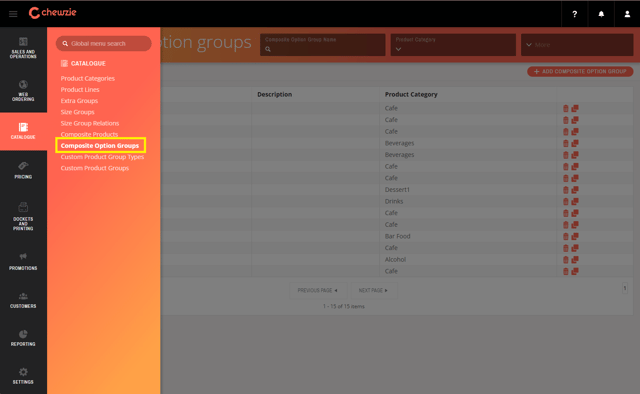640x394 pixels.
Task: Select Catalogue sidebar section
Action: [x=23, y=131]
